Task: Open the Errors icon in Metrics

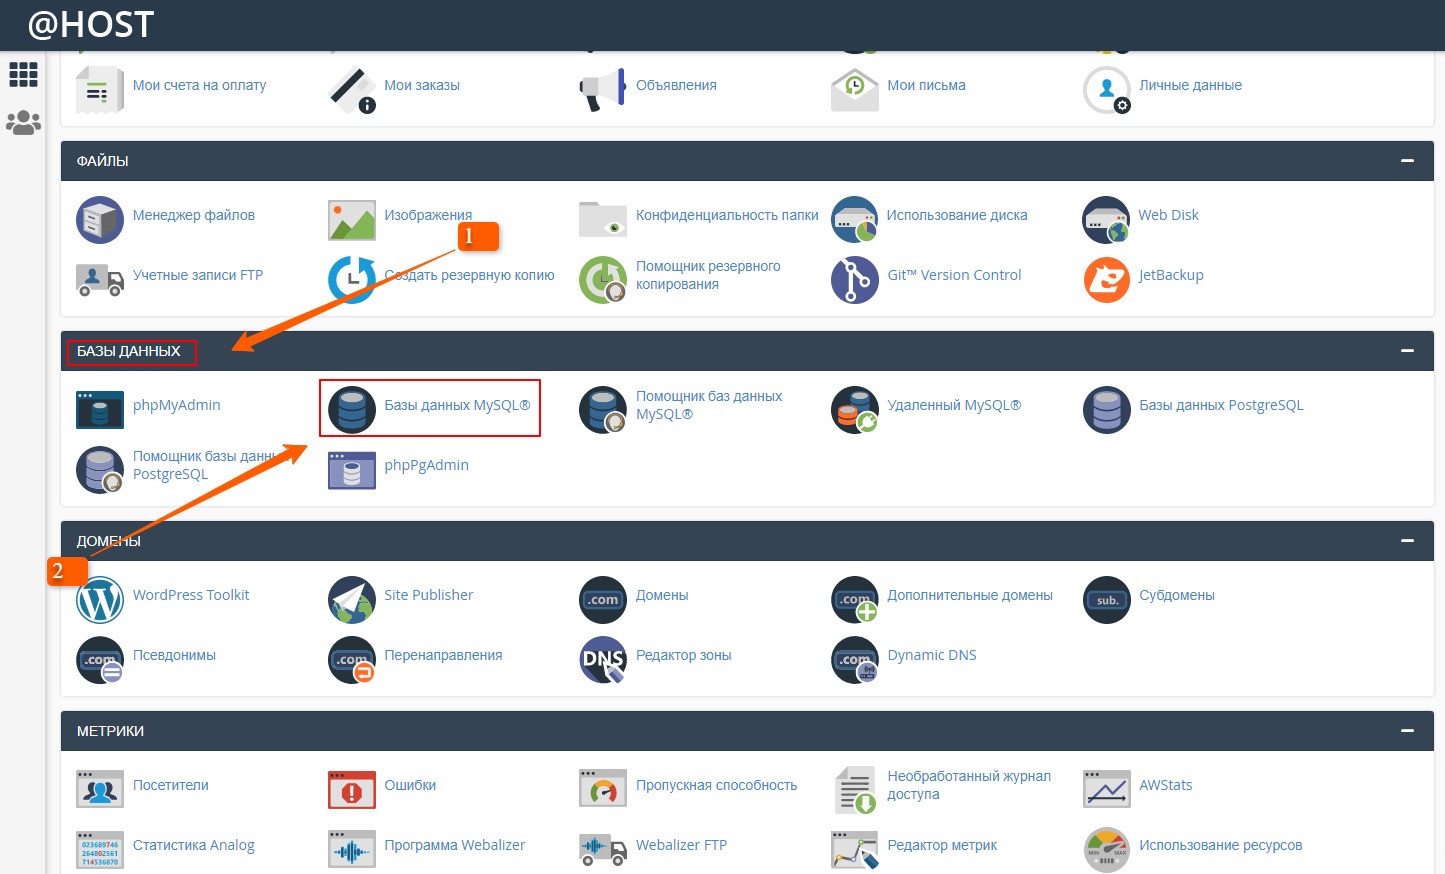Action: point(352,790)
